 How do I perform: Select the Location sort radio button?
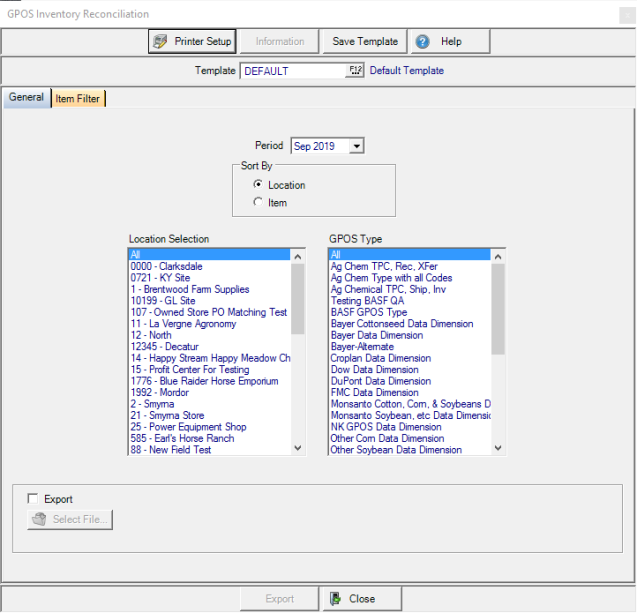point(259,185)
